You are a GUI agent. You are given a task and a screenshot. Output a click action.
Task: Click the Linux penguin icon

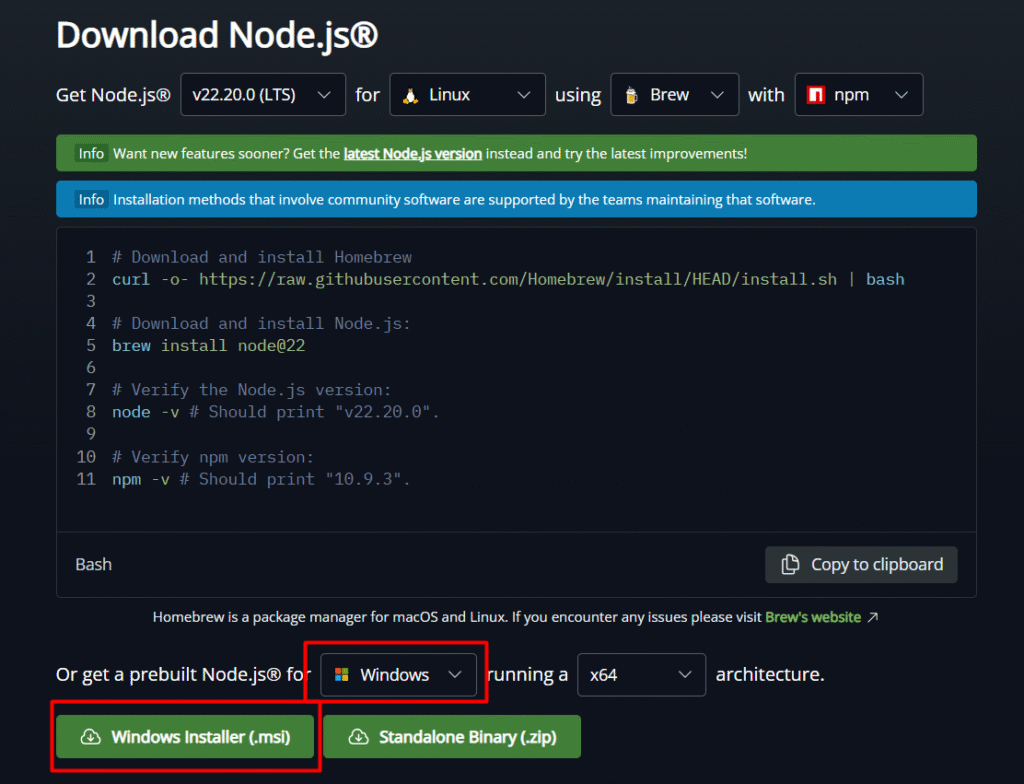pos(410,95)
